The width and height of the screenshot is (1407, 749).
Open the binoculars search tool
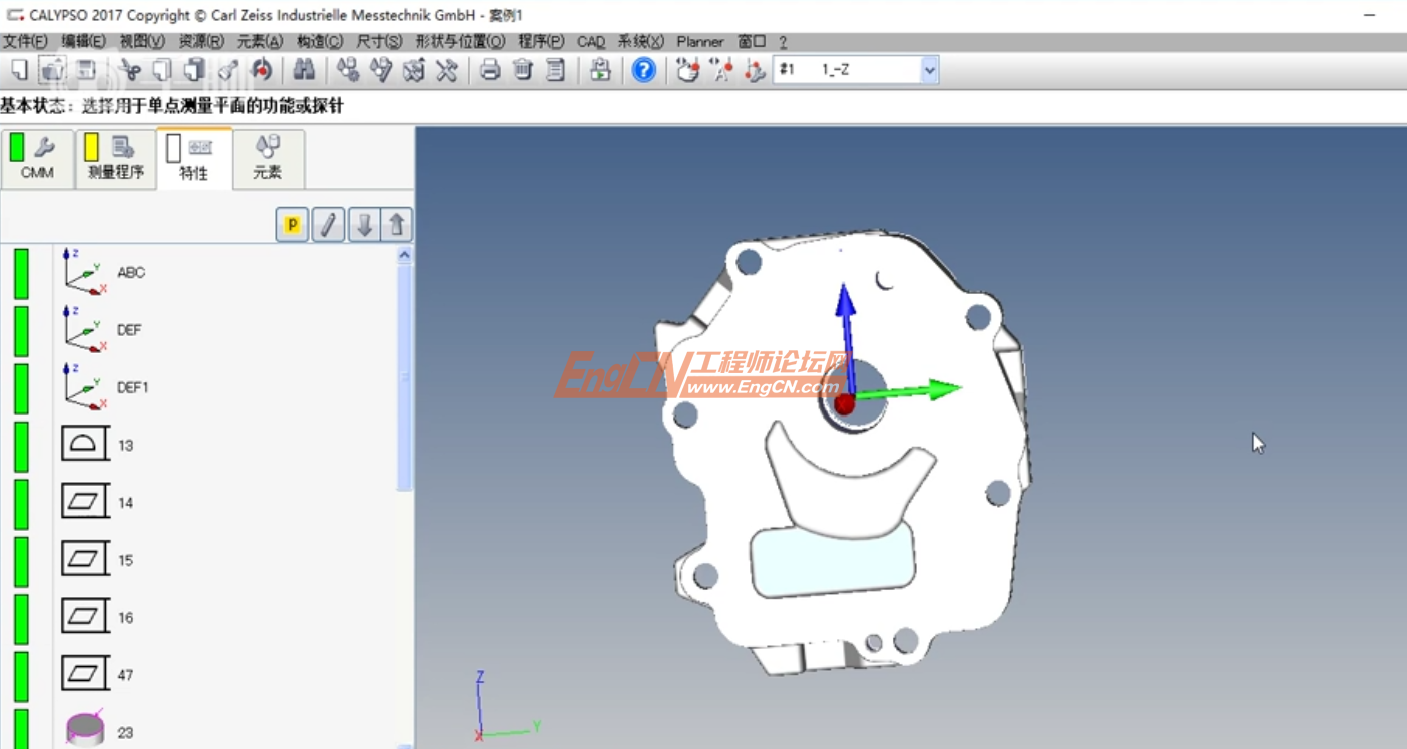(x=306, y=70)
